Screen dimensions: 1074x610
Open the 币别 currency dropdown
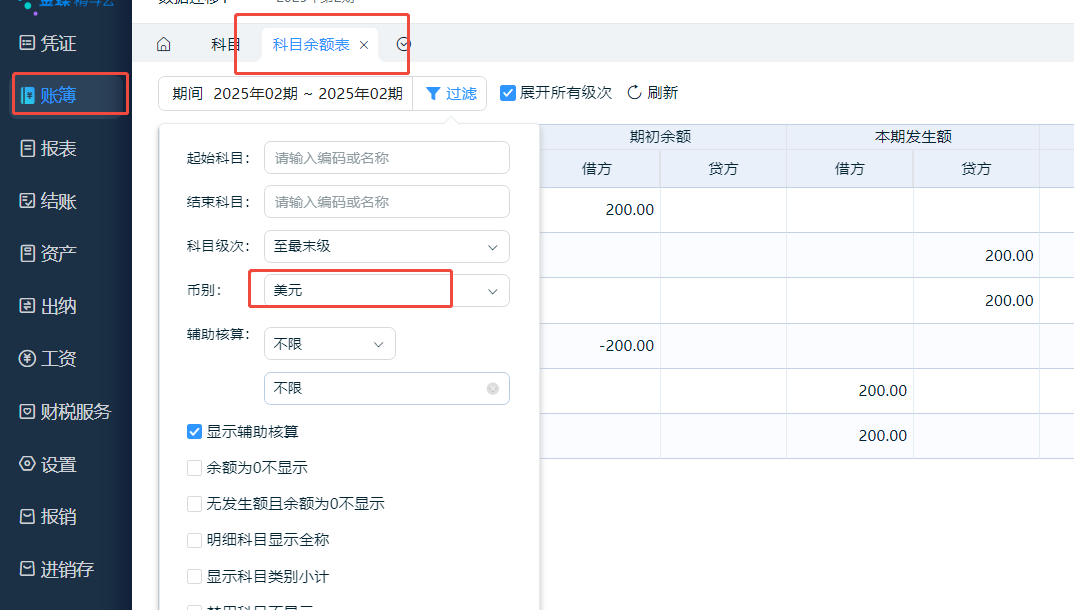[386, 290]
